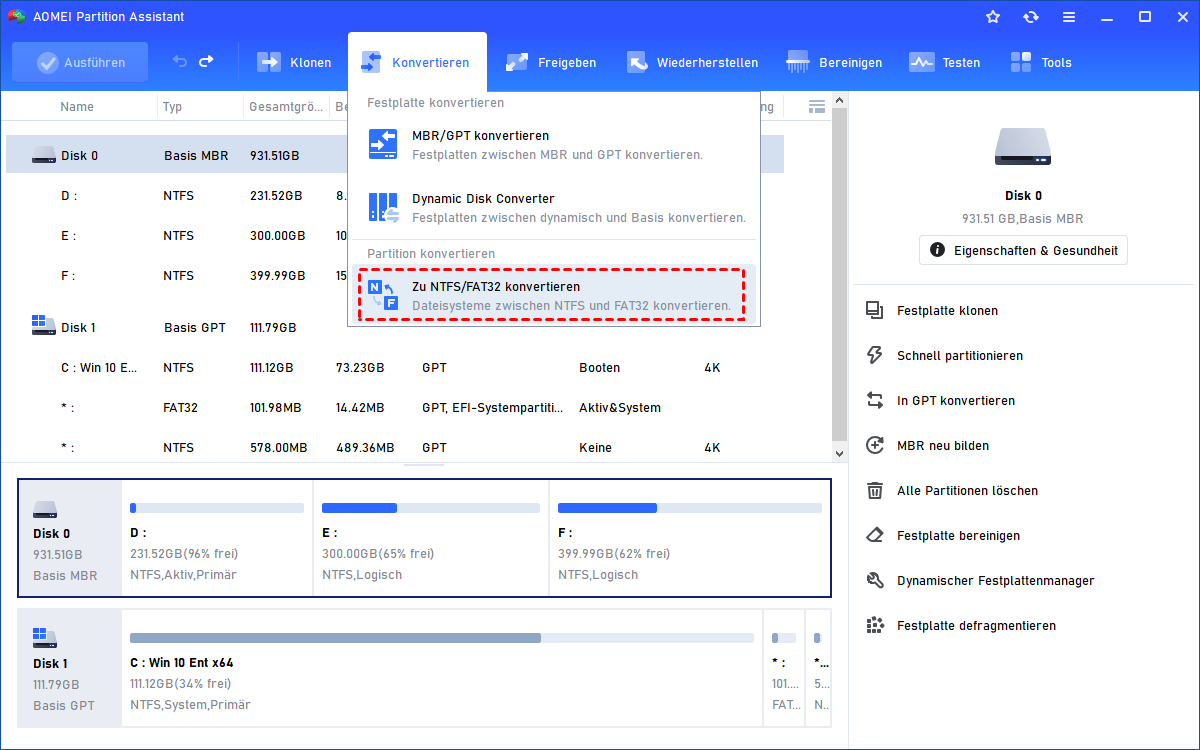1200x750 pixels.
Task: Select the FAT32 EFI partition row
Action: [x=395, y=408]
